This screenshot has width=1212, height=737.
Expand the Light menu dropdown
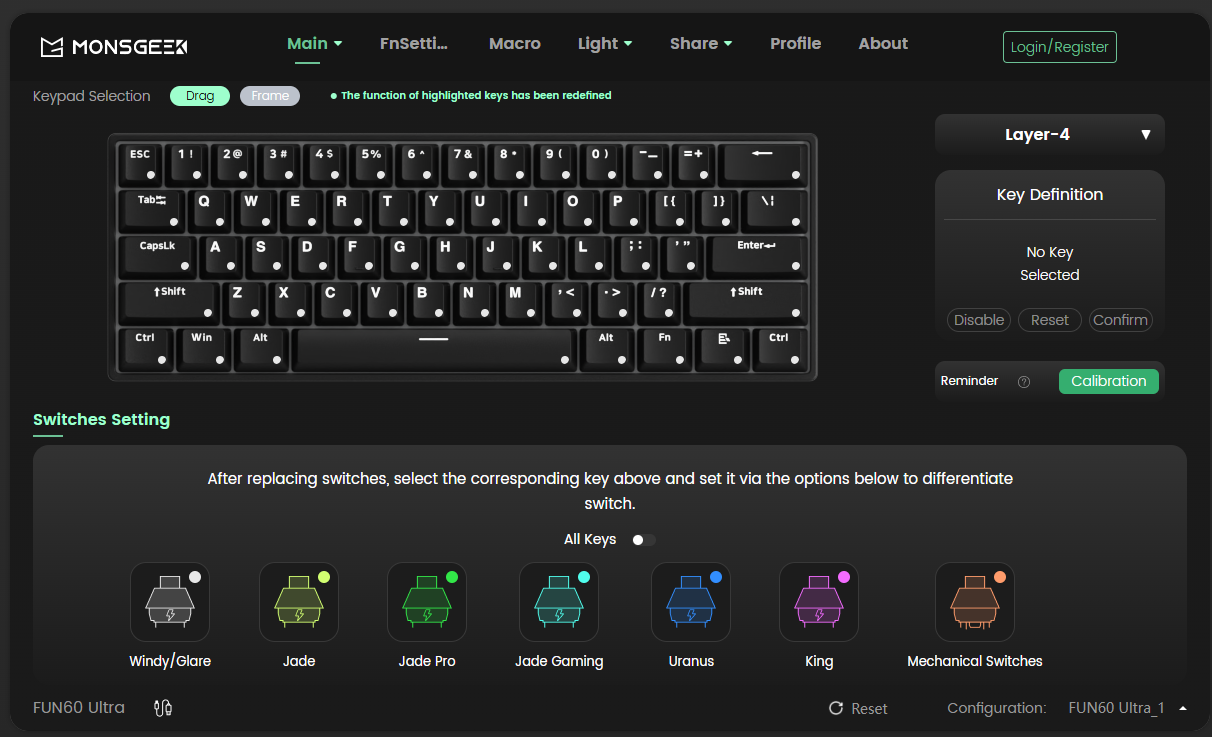(605, 44)
